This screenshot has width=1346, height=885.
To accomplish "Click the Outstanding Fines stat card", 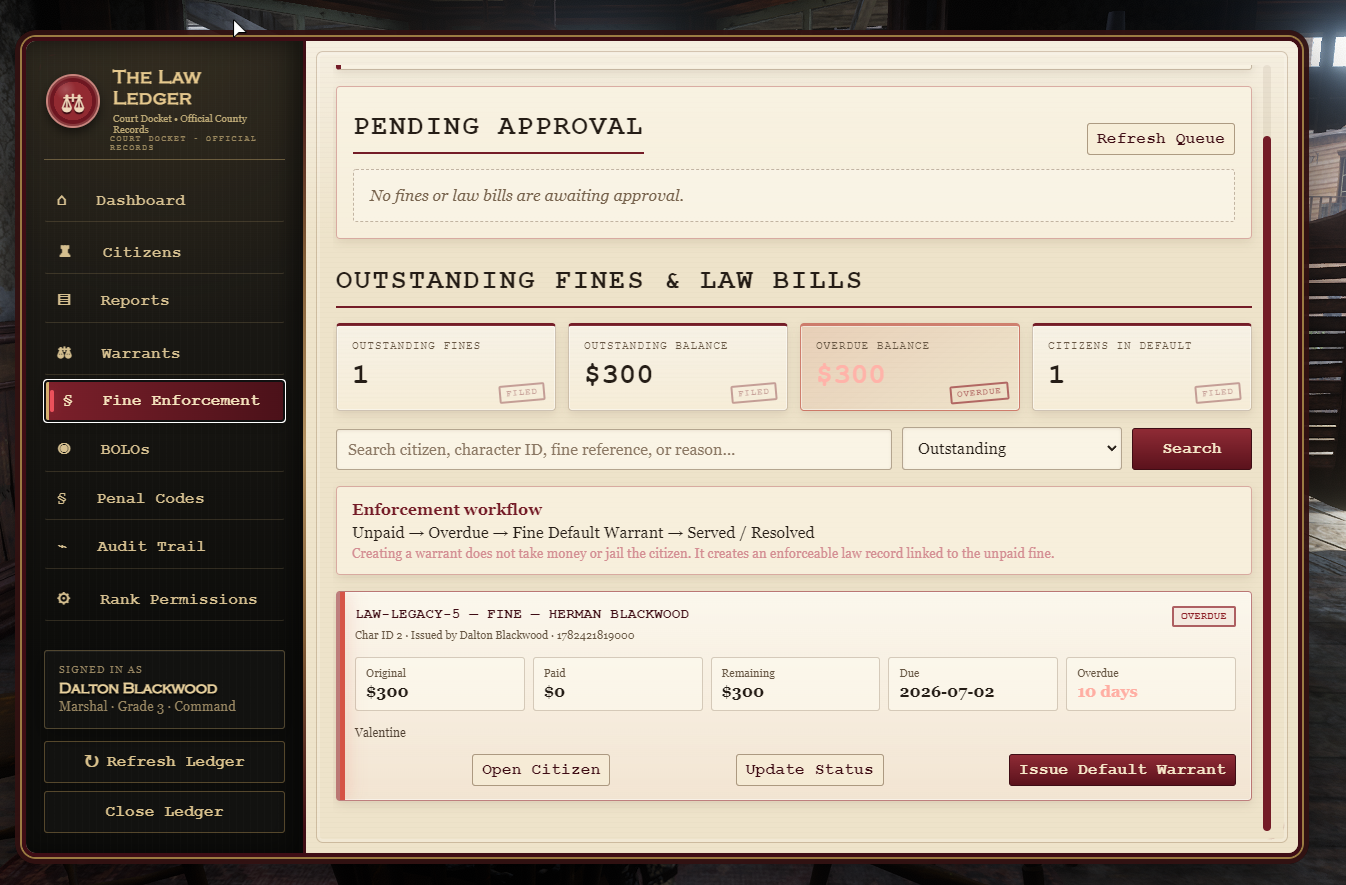I will pyautogui.click(x=446, y=367).
